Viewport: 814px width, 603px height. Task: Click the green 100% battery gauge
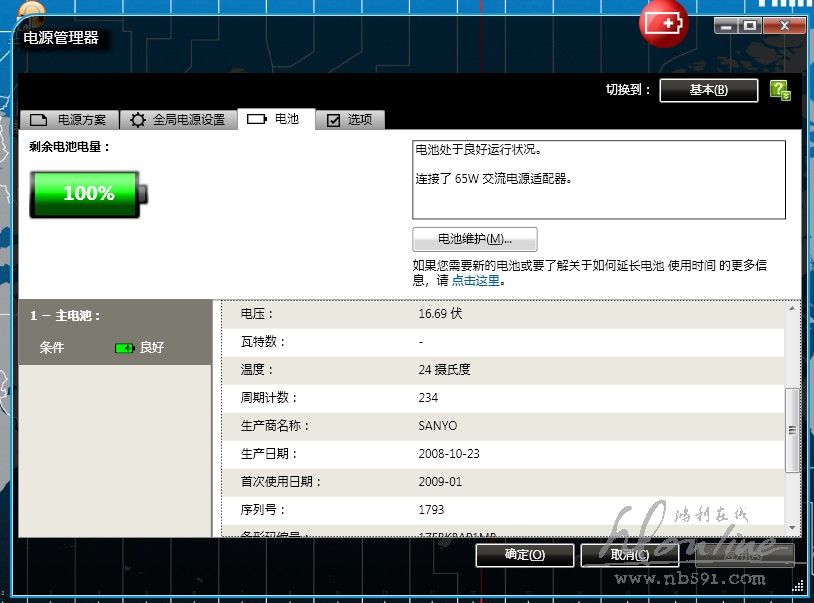point(88,194)
